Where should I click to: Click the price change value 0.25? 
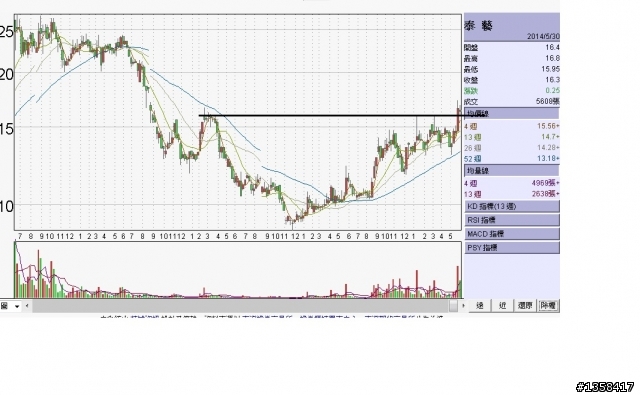coord(552,91)
